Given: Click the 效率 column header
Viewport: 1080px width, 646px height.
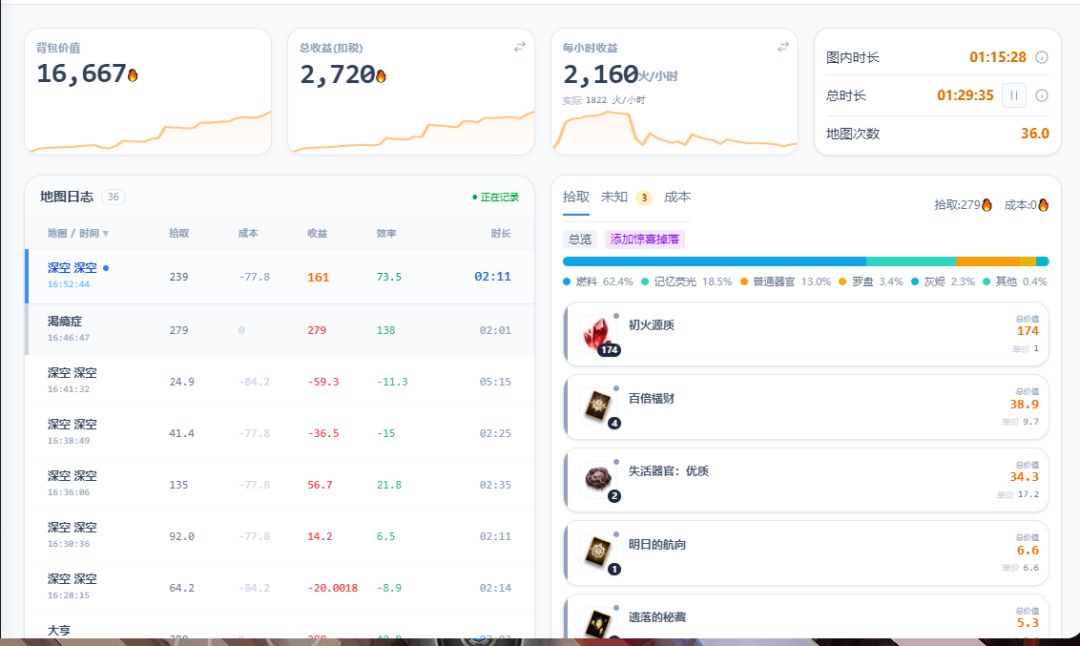Looking at the screenshot, I should point(386,233).
